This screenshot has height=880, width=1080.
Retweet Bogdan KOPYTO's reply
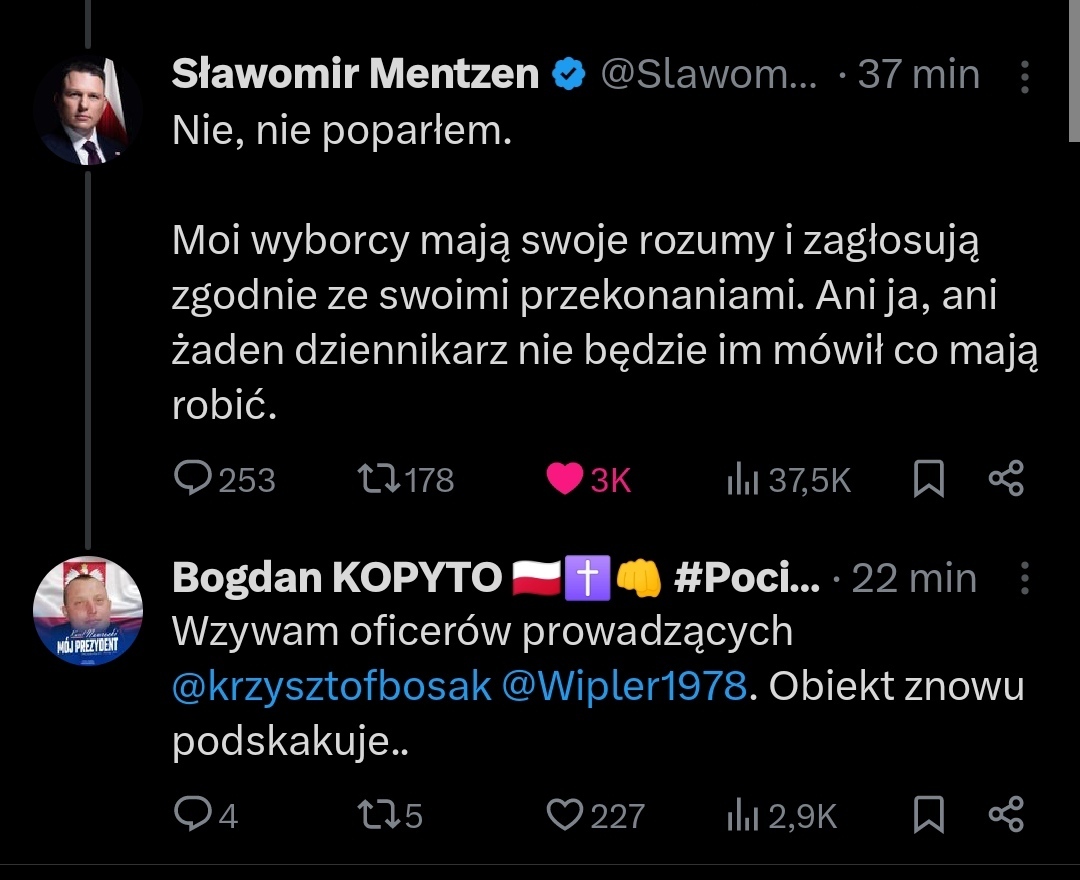(377, 816)
